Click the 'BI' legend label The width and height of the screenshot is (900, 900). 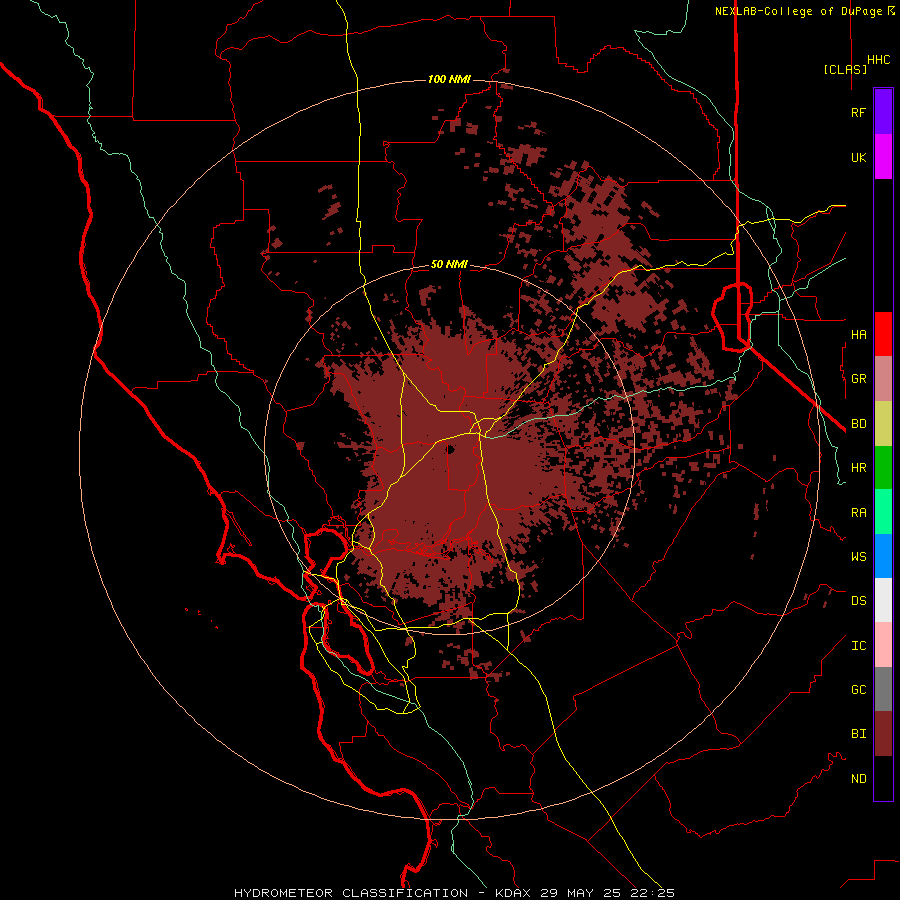(858, 734)
